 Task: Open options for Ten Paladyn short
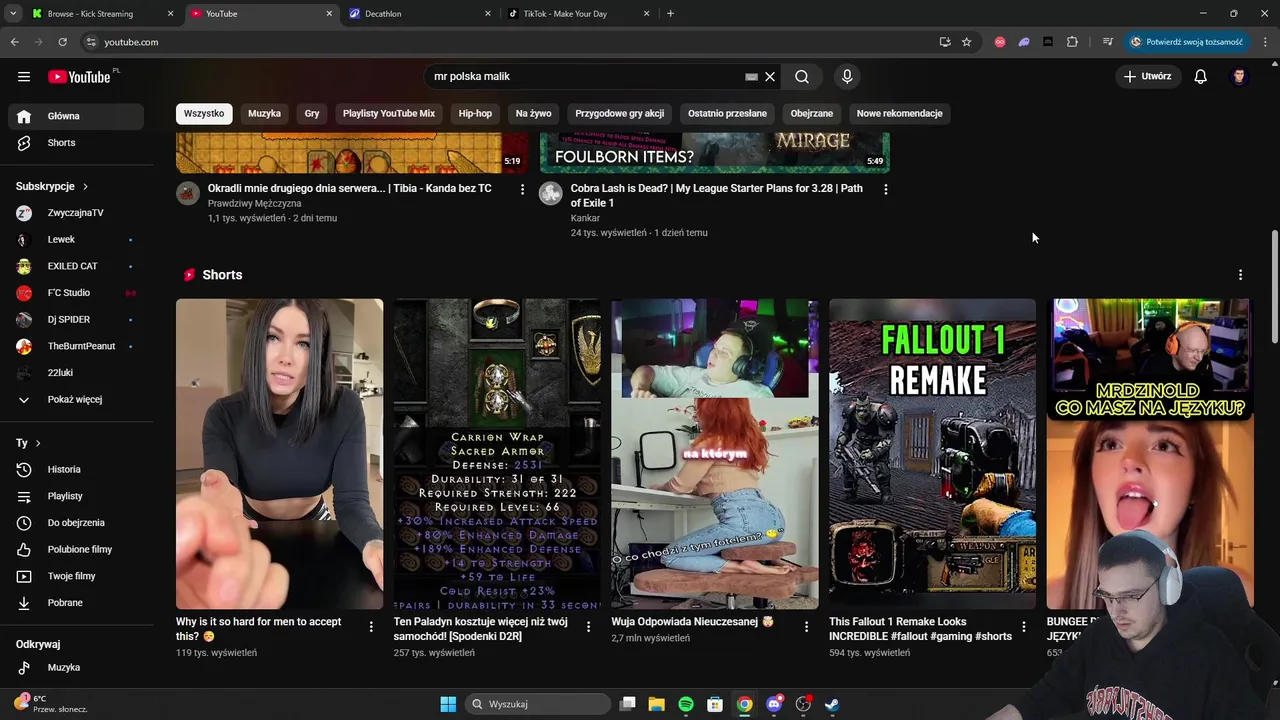tap(588, 627)
